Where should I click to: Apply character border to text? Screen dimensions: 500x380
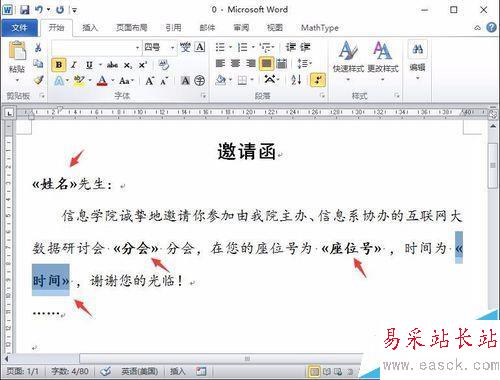click(x=200, y=47)
